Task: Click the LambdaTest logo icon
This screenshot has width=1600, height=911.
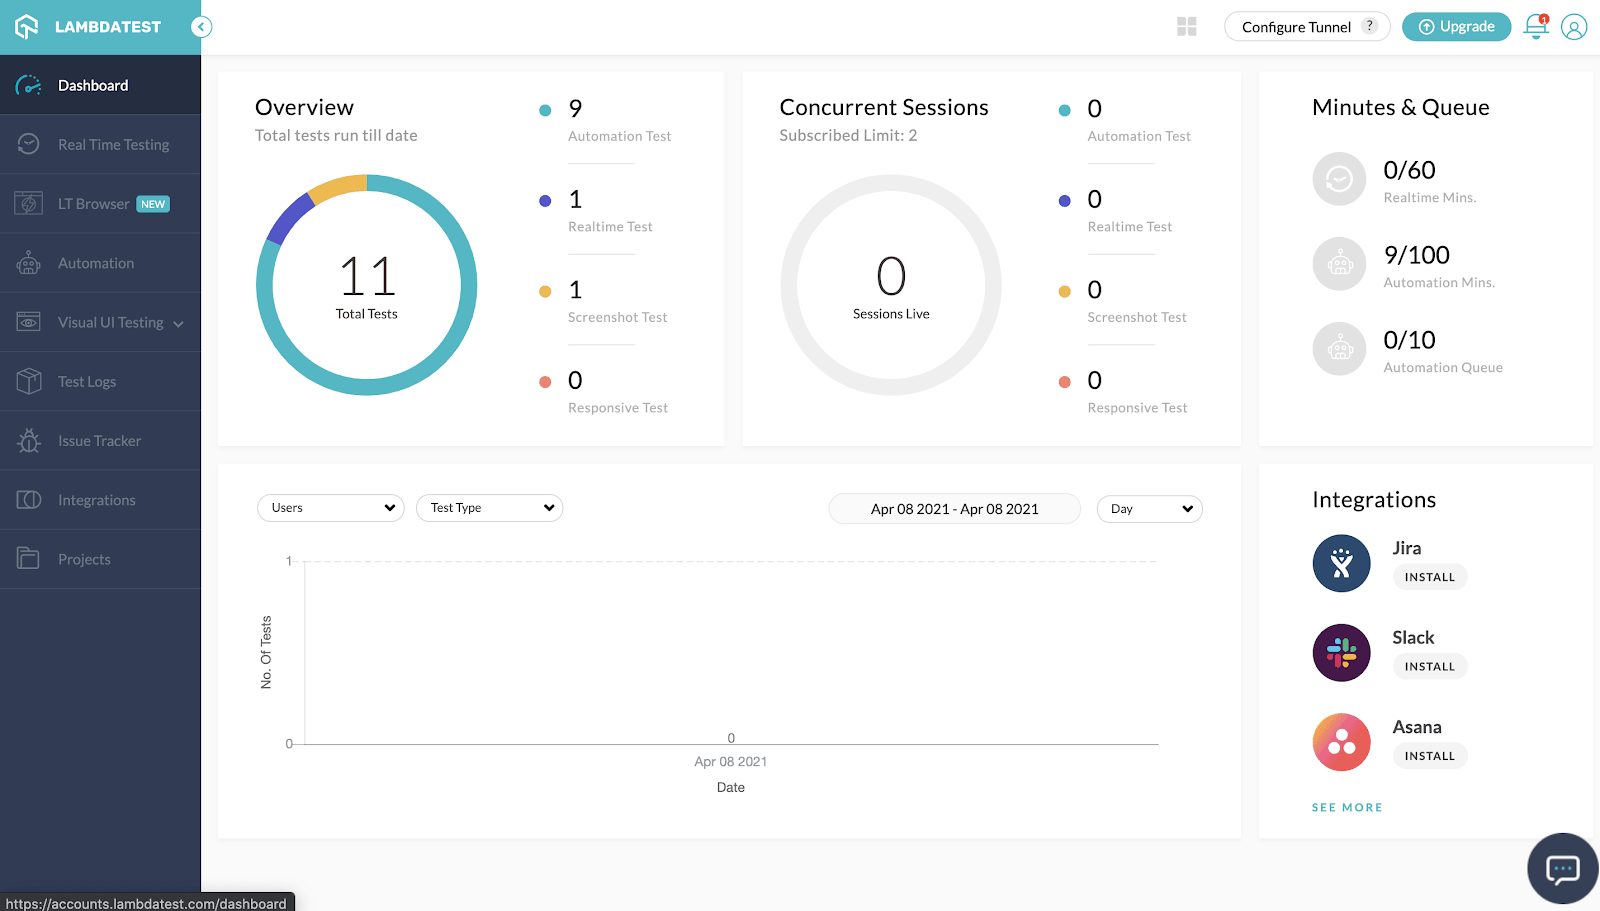Action: 27,27
